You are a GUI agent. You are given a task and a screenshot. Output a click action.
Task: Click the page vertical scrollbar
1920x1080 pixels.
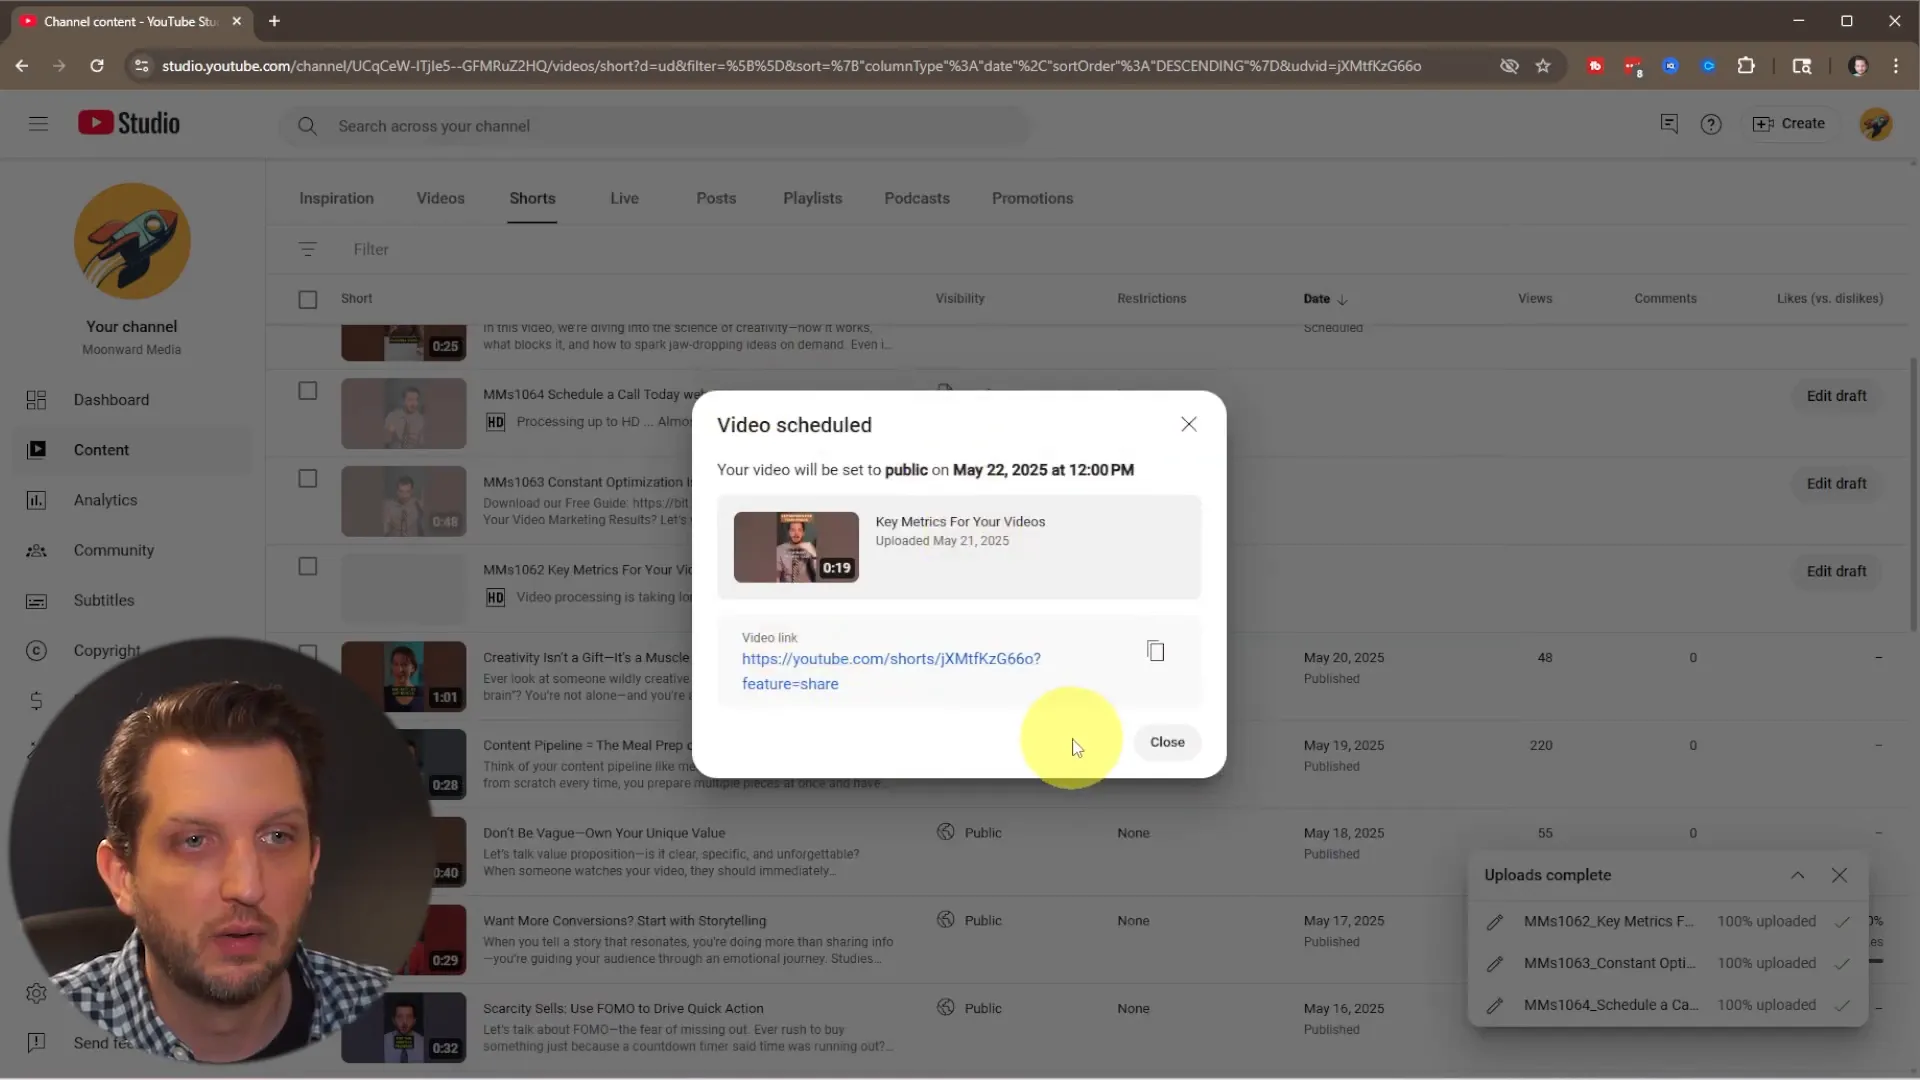click(1913, 495)
